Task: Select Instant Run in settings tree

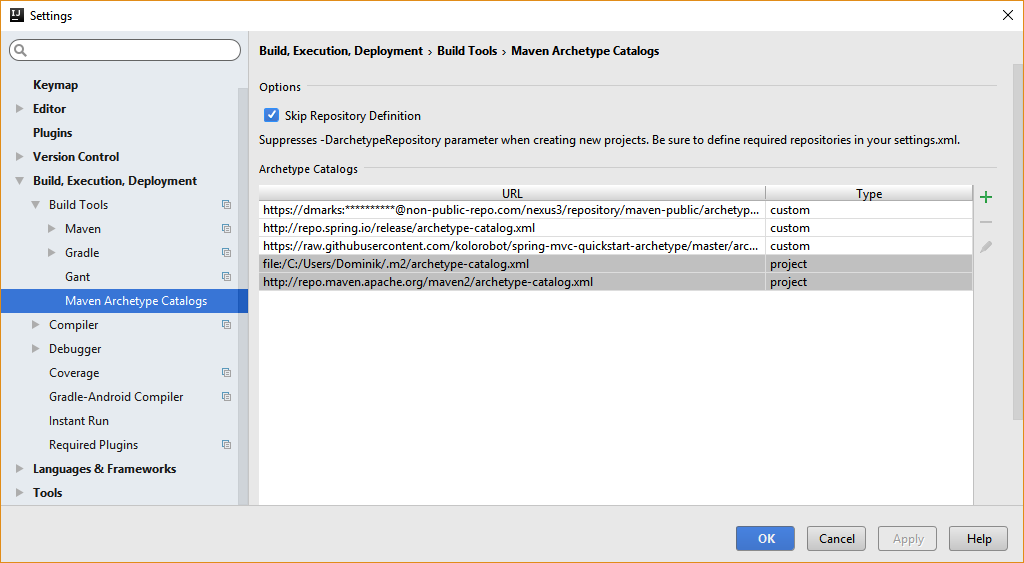Action: [x=79, y=421]
